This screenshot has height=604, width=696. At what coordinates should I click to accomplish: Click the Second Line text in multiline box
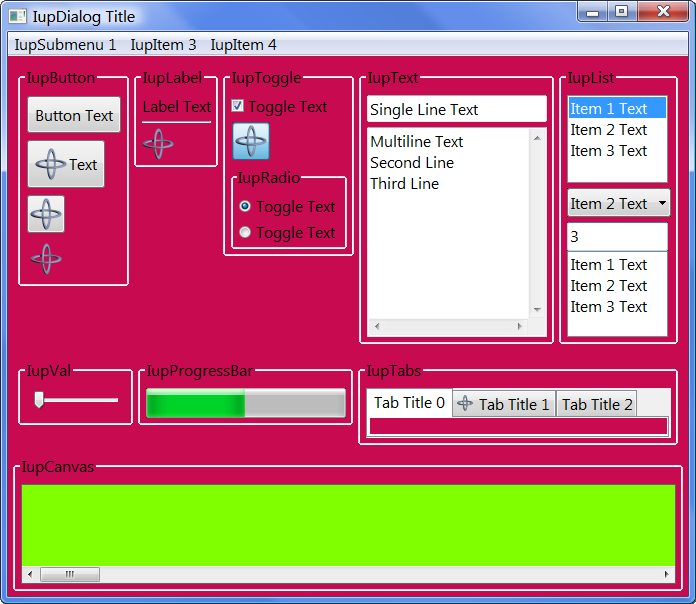tap(412, 162)
